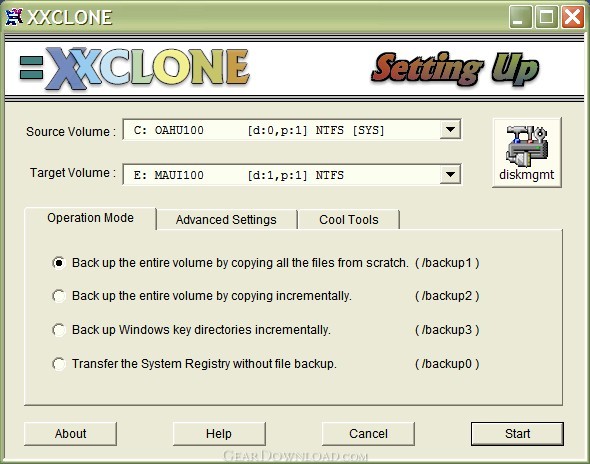Choose Transfer System Registry without file backup
This screenshot has height=464, width=590.
click(59, 364)
